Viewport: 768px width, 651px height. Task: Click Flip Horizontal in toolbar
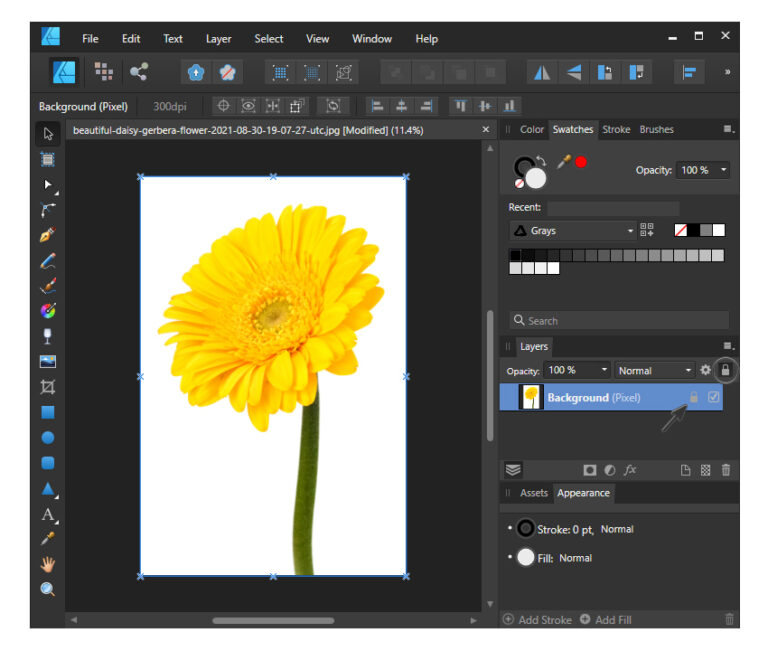point(542,72)
